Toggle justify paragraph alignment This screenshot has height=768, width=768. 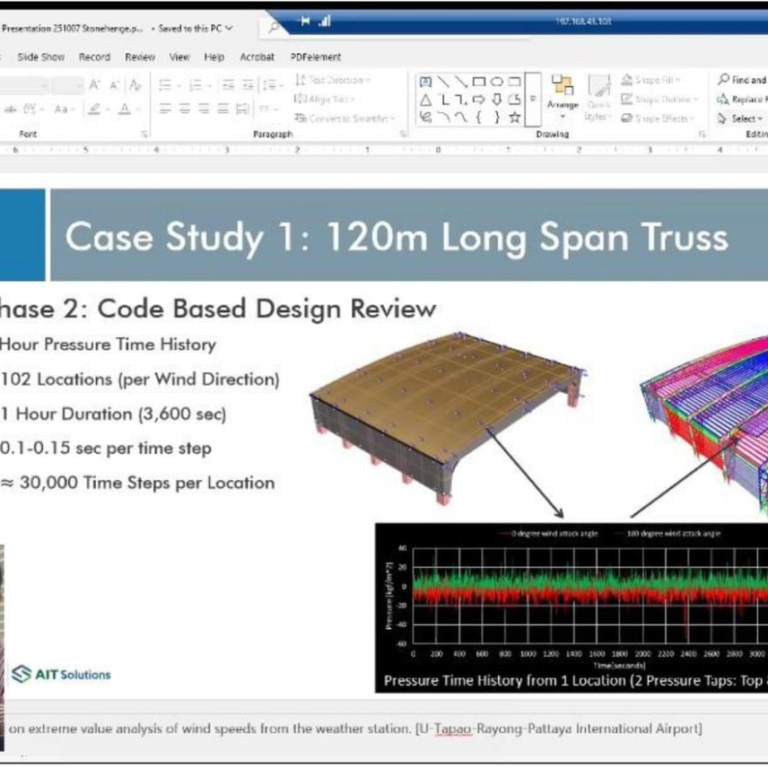[222, 108]
